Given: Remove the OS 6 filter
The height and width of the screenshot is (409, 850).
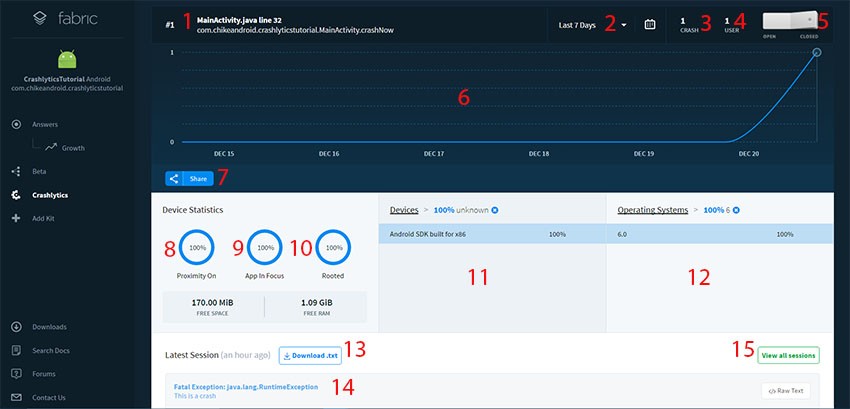Looking at the screenshot, I should coord(736,210).
